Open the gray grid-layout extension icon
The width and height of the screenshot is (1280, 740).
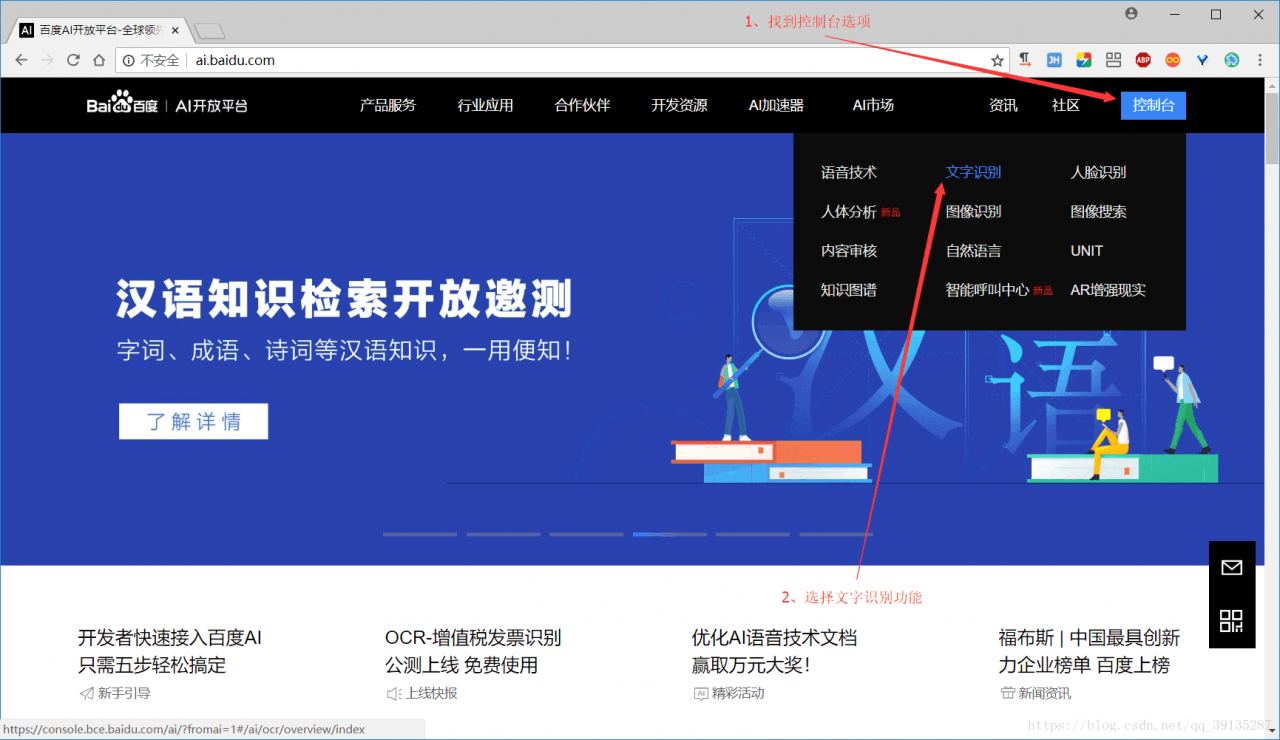pos(1113,60)
